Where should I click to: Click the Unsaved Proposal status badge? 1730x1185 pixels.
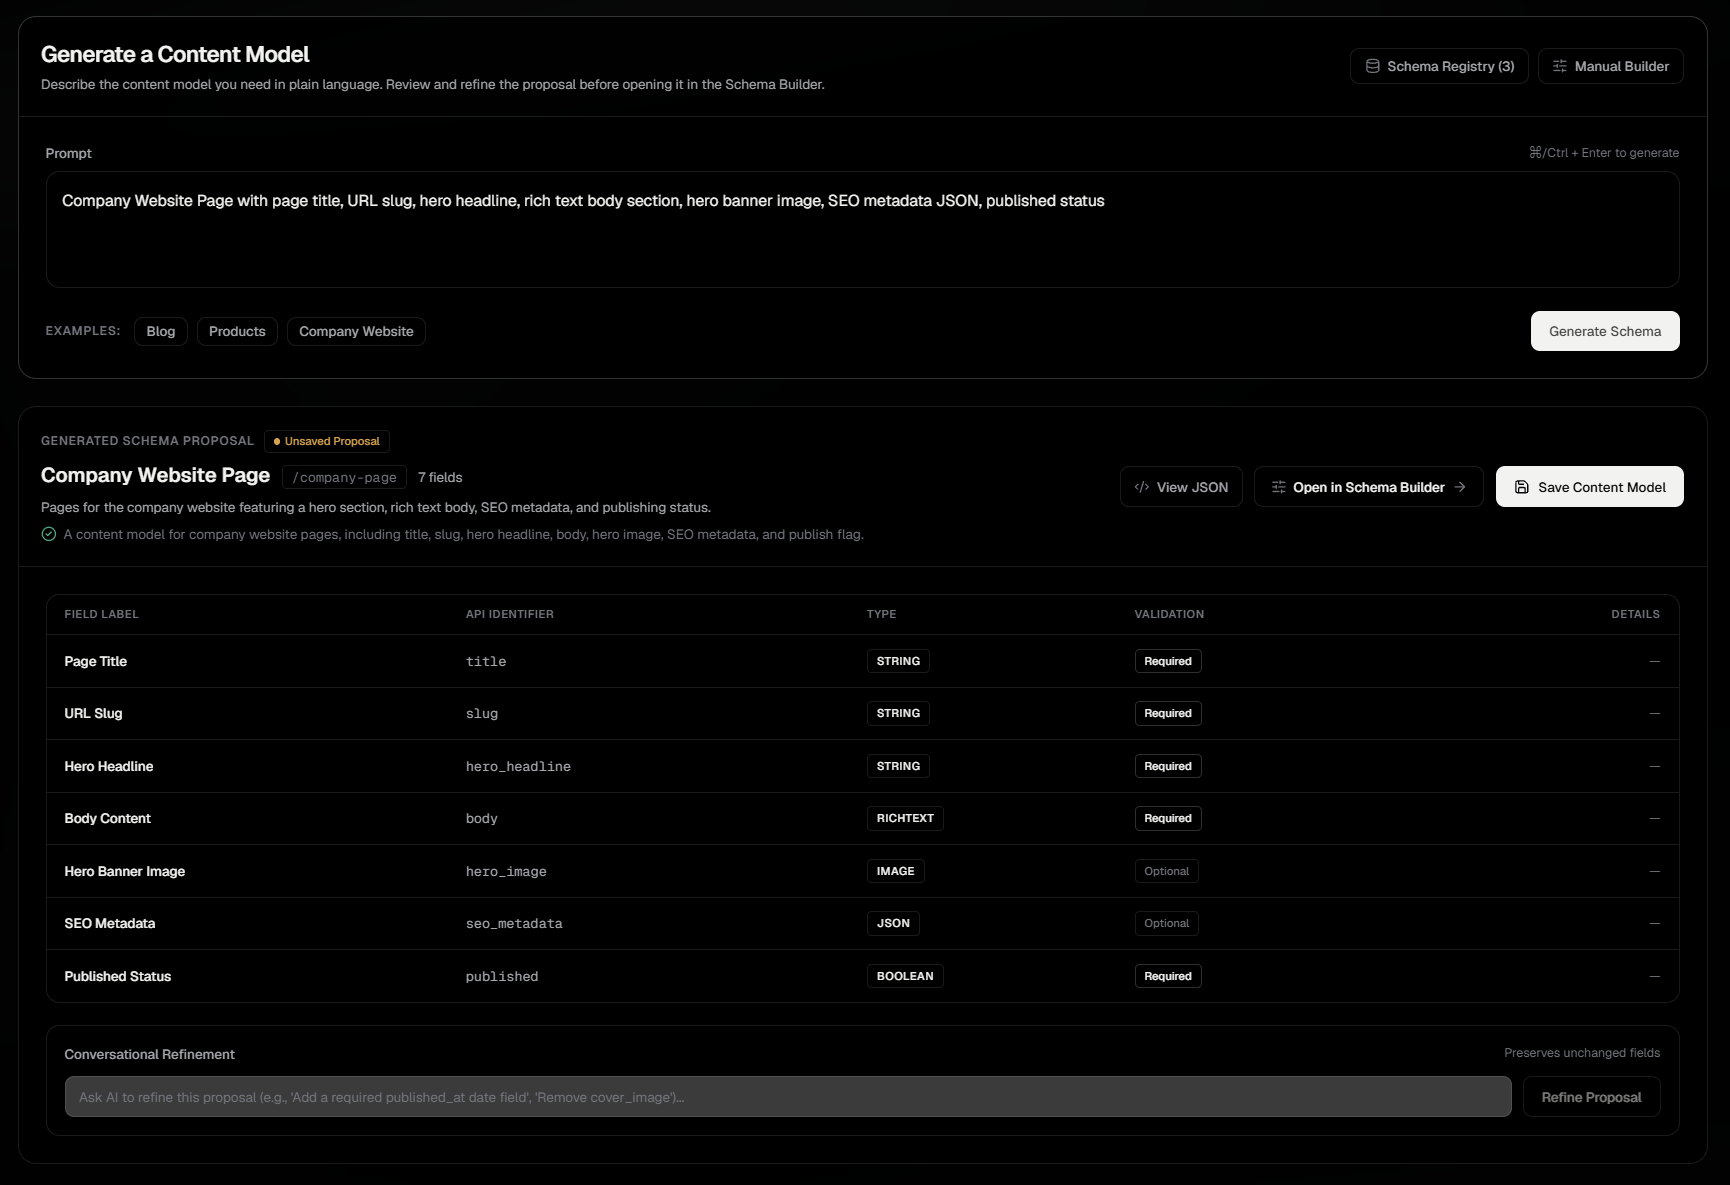point(327,441)
